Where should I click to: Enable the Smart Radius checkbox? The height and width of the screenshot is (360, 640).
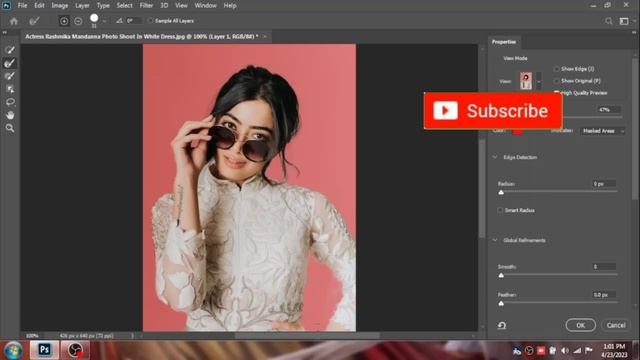500,210
